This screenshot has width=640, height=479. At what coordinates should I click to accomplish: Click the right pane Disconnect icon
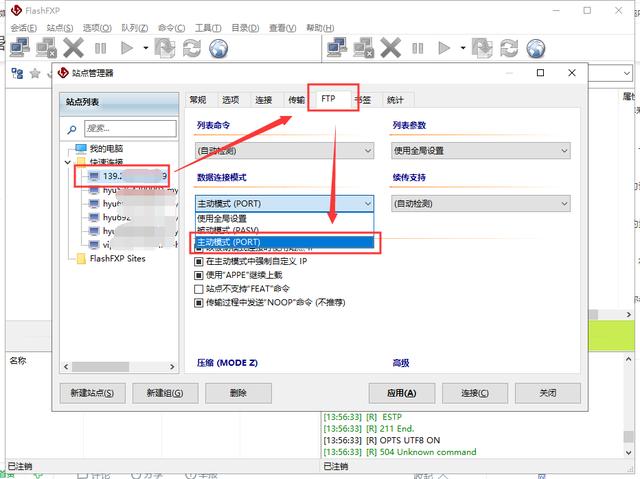(363, 48)
